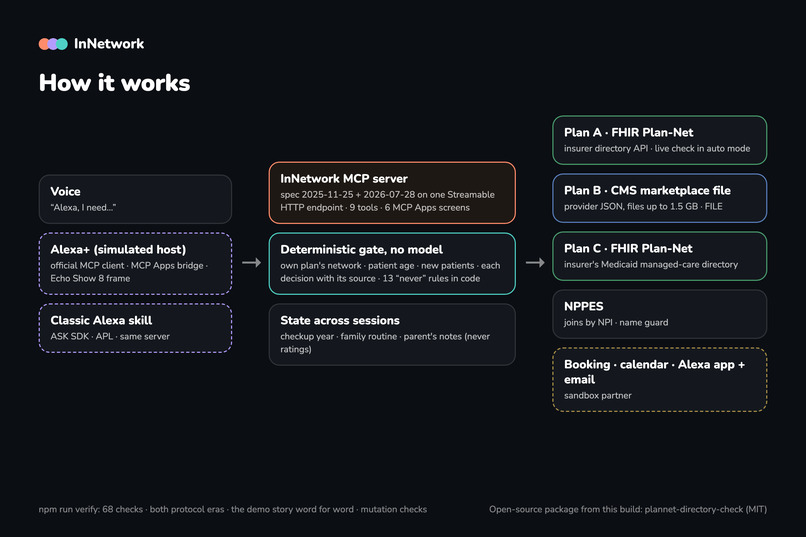Click the InNetwork three-dot logo

pos(53,44)
